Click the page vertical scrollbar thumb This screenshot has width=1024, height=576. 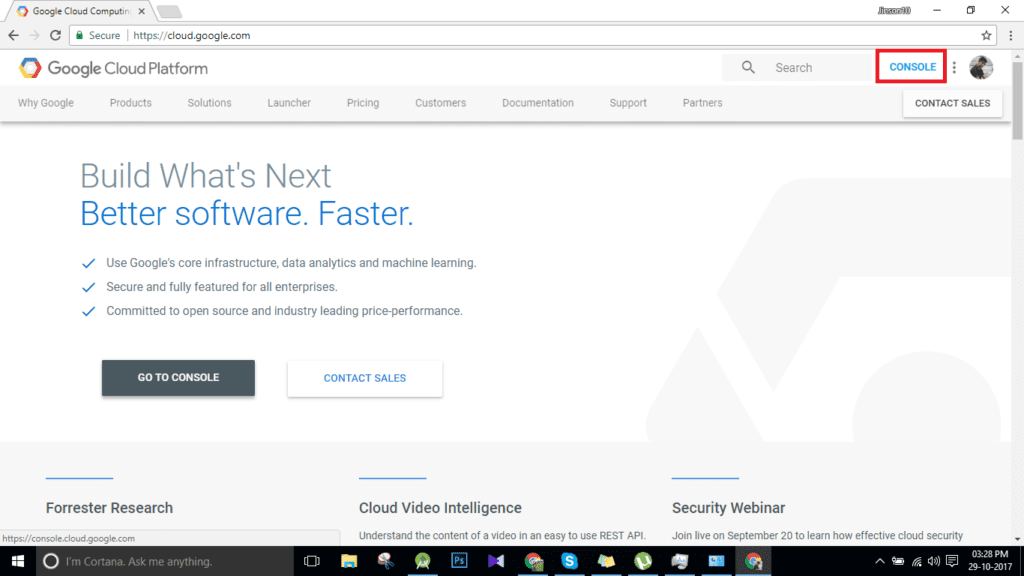click(x=1017, y=100)
